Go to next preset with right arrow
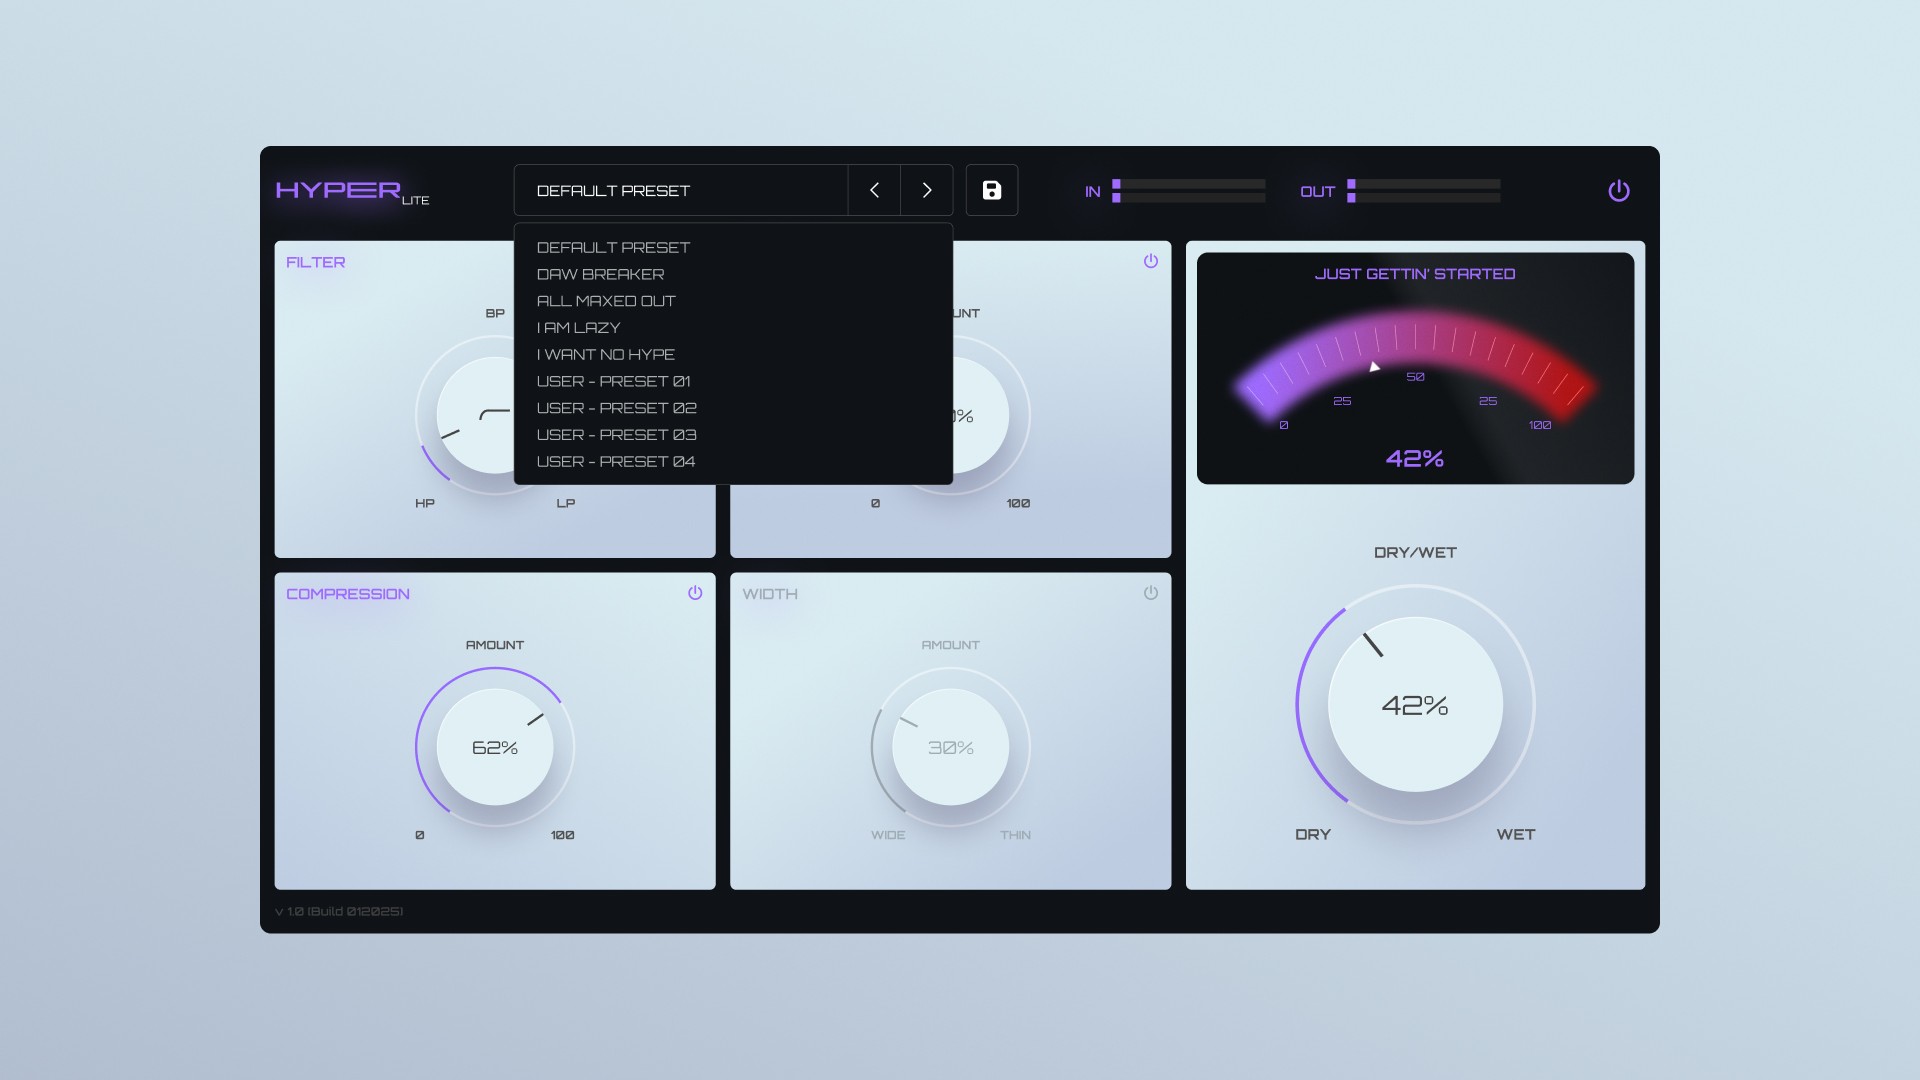The image size is (1920, 1080). coord(927,190)
